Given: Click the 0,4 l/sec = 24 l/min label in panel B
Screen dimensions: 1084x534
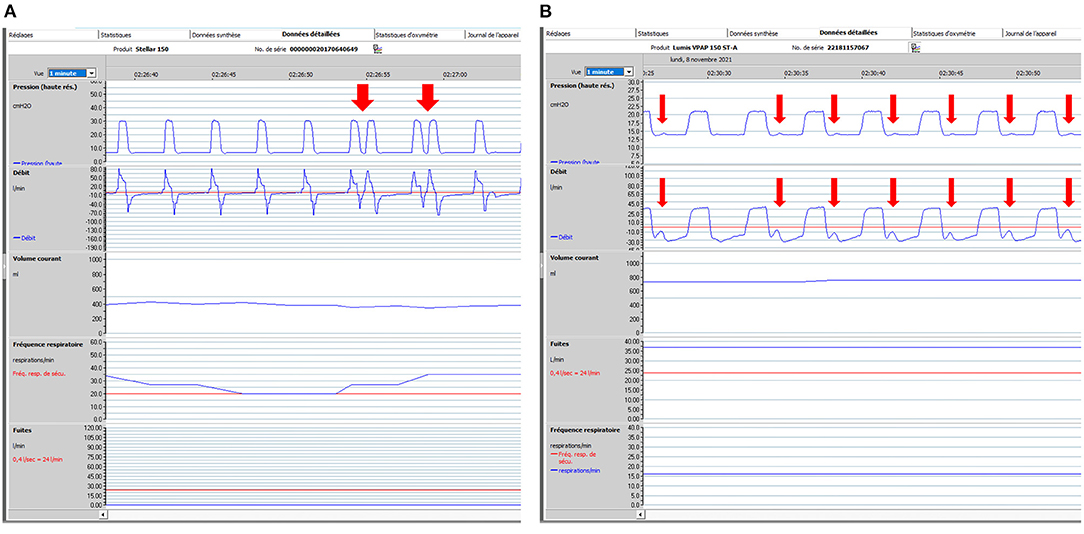Looking at the screenshot, I should (x=576, y=374).
